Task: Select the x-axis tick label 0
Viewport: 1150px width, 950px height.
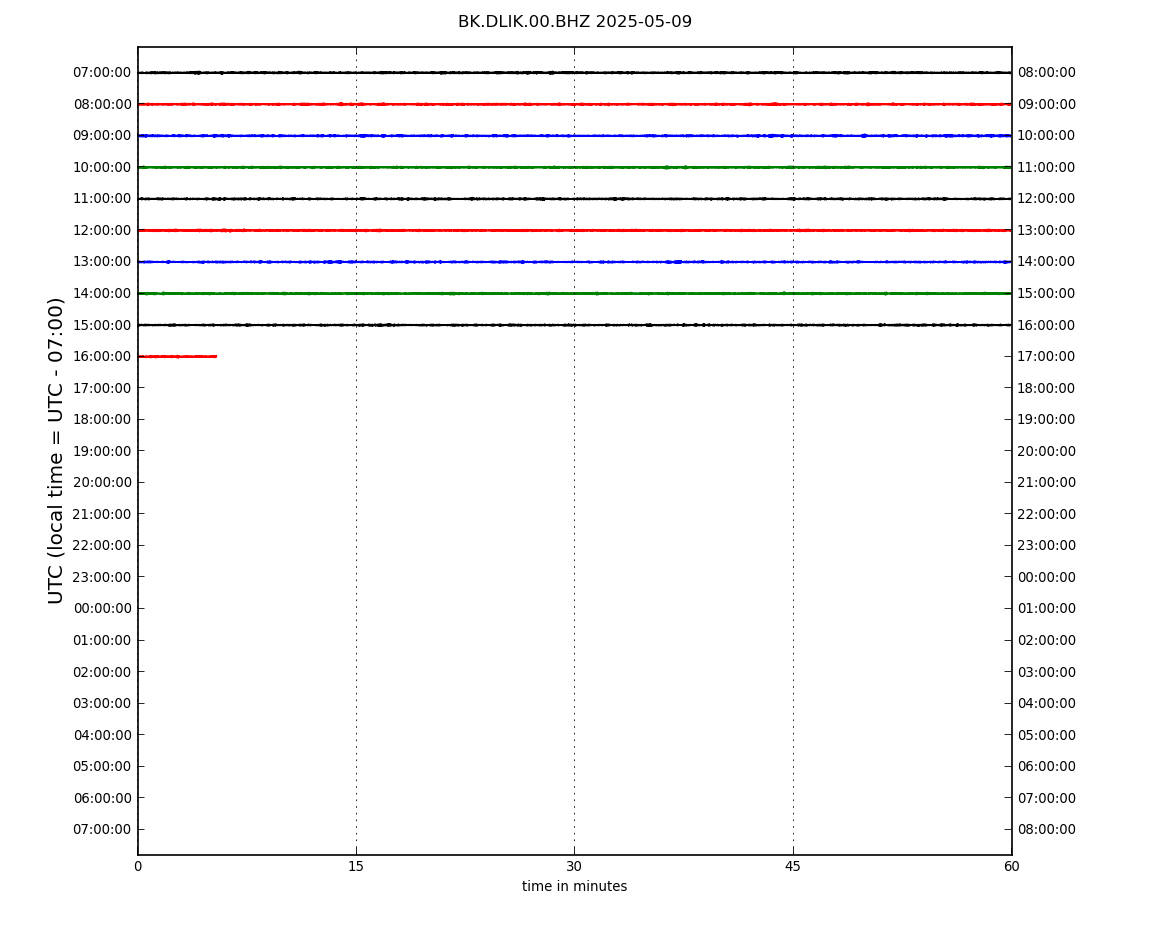Action: tap(138, 866)
